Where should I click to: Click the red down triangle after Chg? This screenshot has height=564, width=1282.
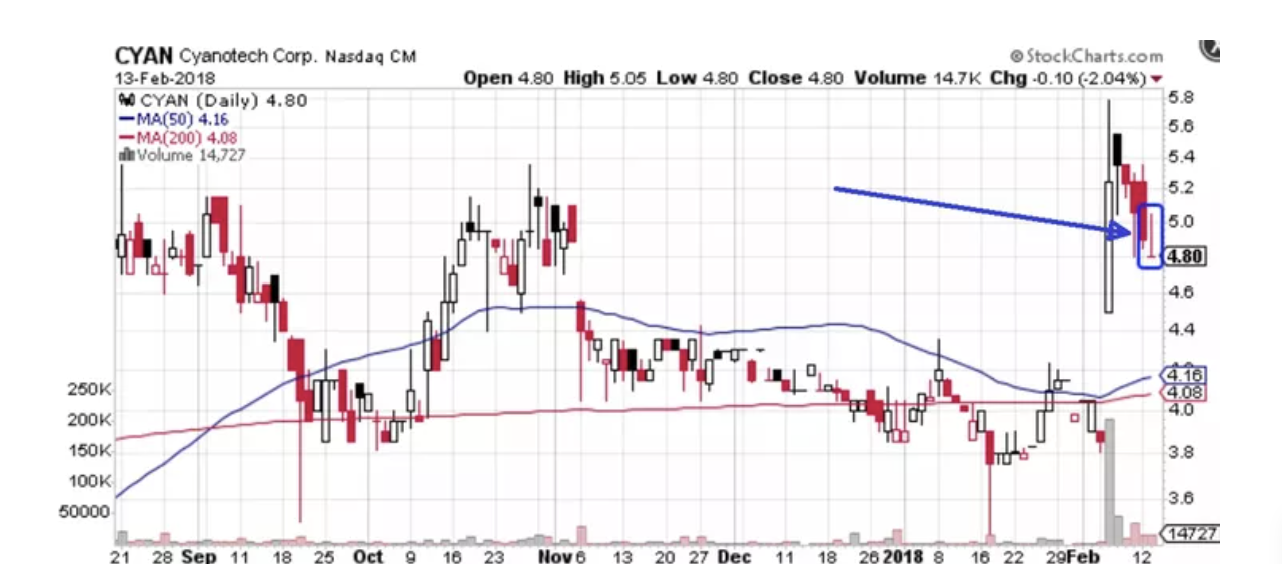[1157, 79]
